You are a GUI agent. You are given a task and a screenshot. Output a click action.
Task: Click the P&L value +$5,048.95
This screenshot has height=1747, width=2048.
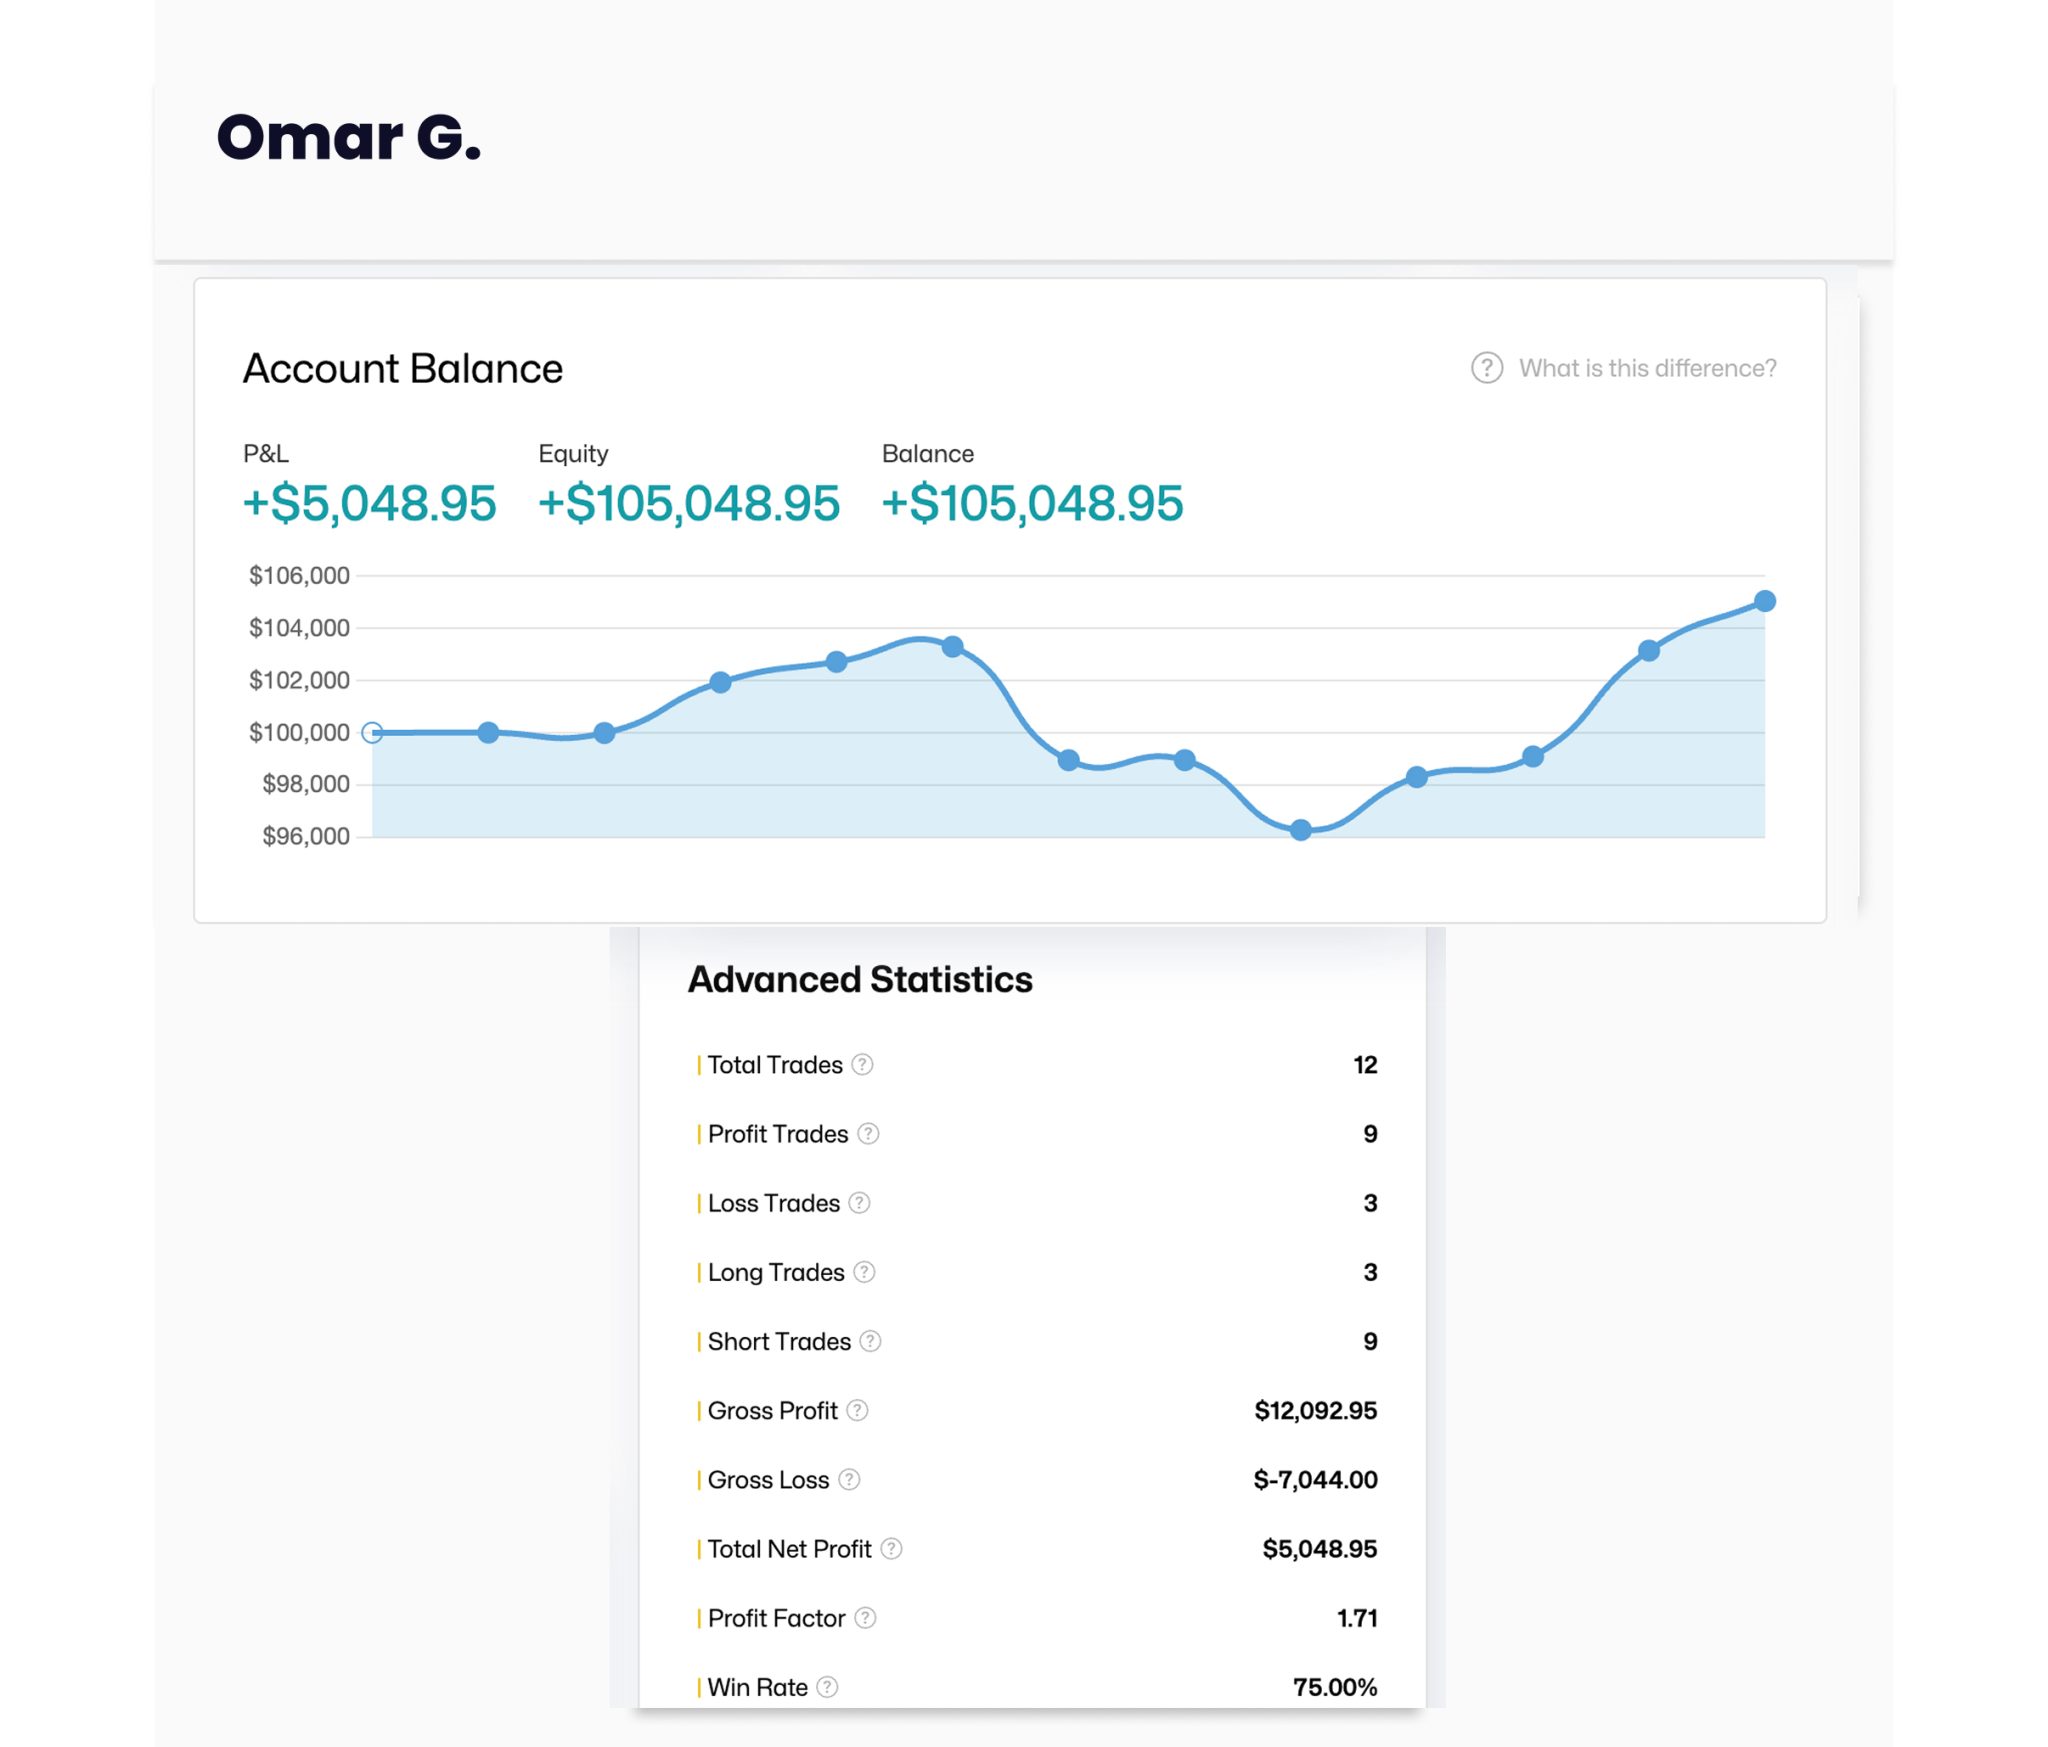(370, 503)
